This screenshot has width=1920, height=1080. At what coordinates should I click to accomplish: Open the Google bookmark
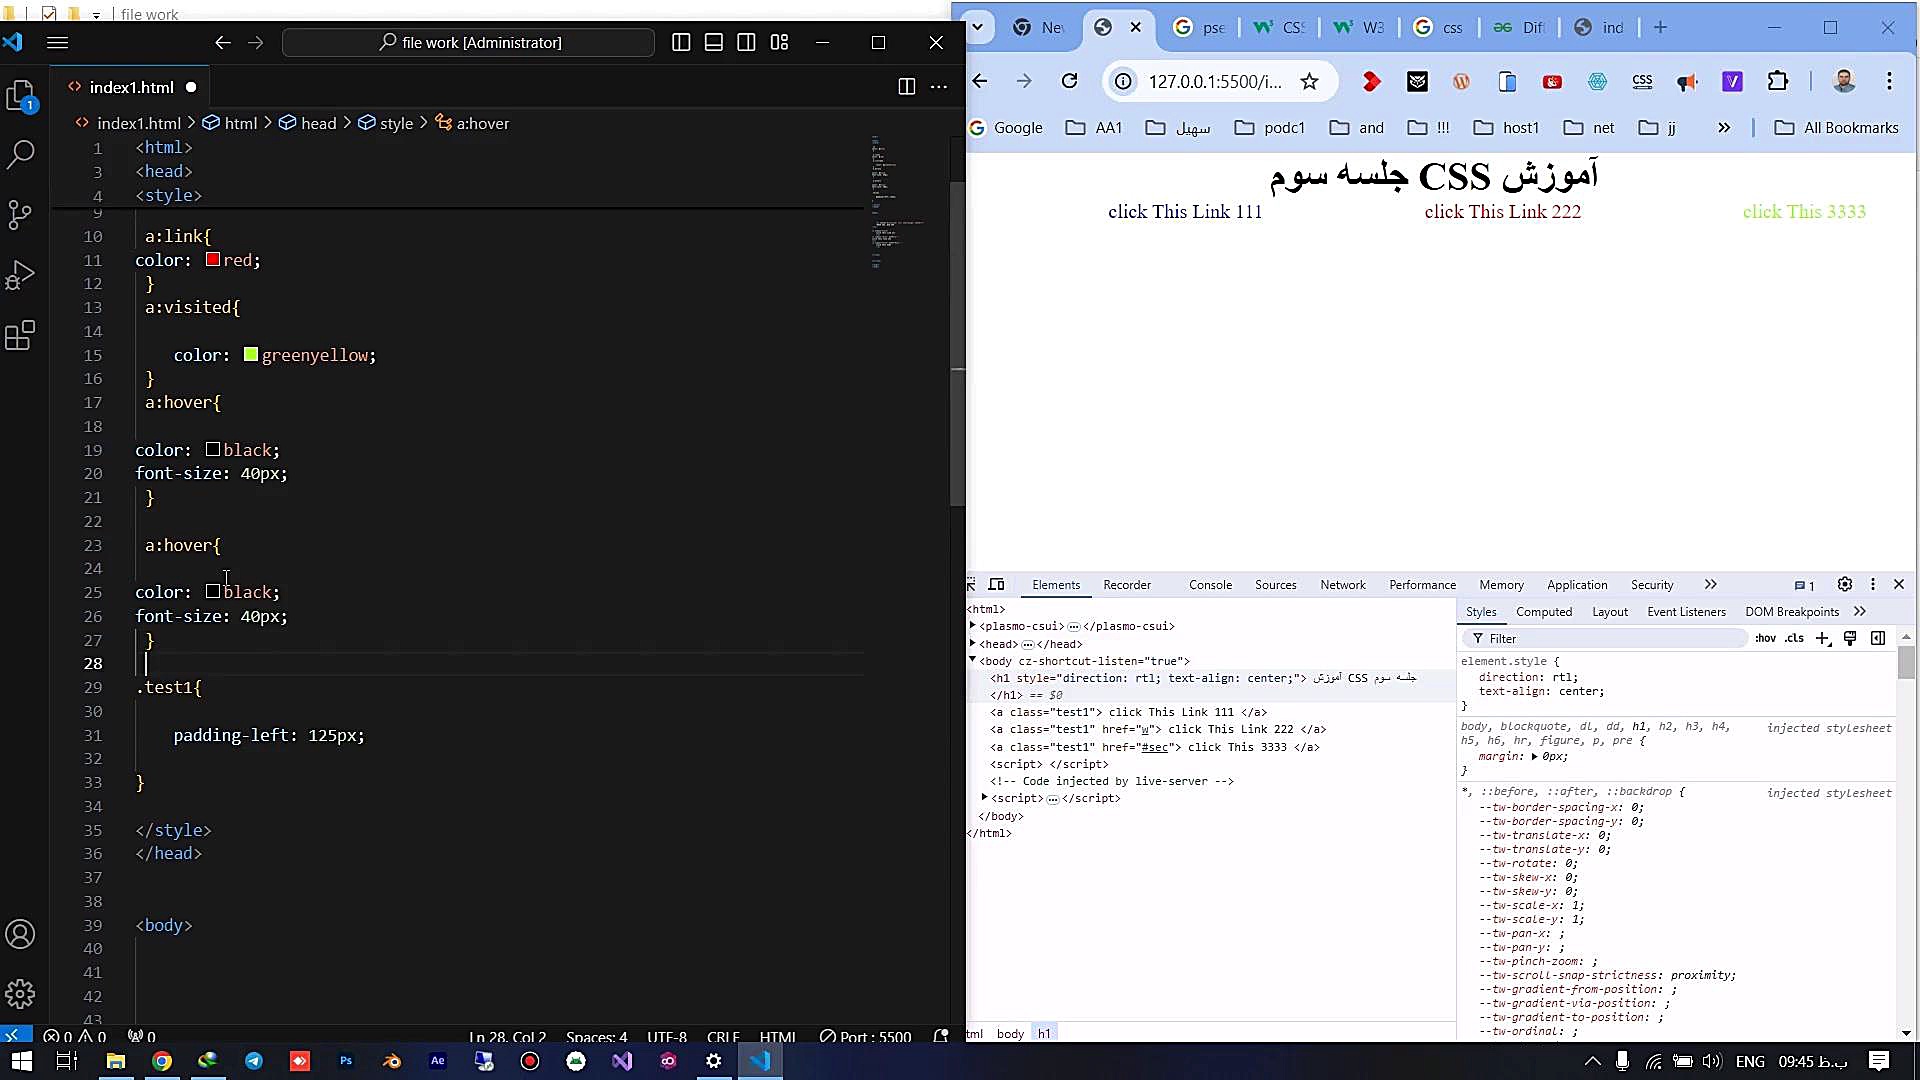[1006, 128]
